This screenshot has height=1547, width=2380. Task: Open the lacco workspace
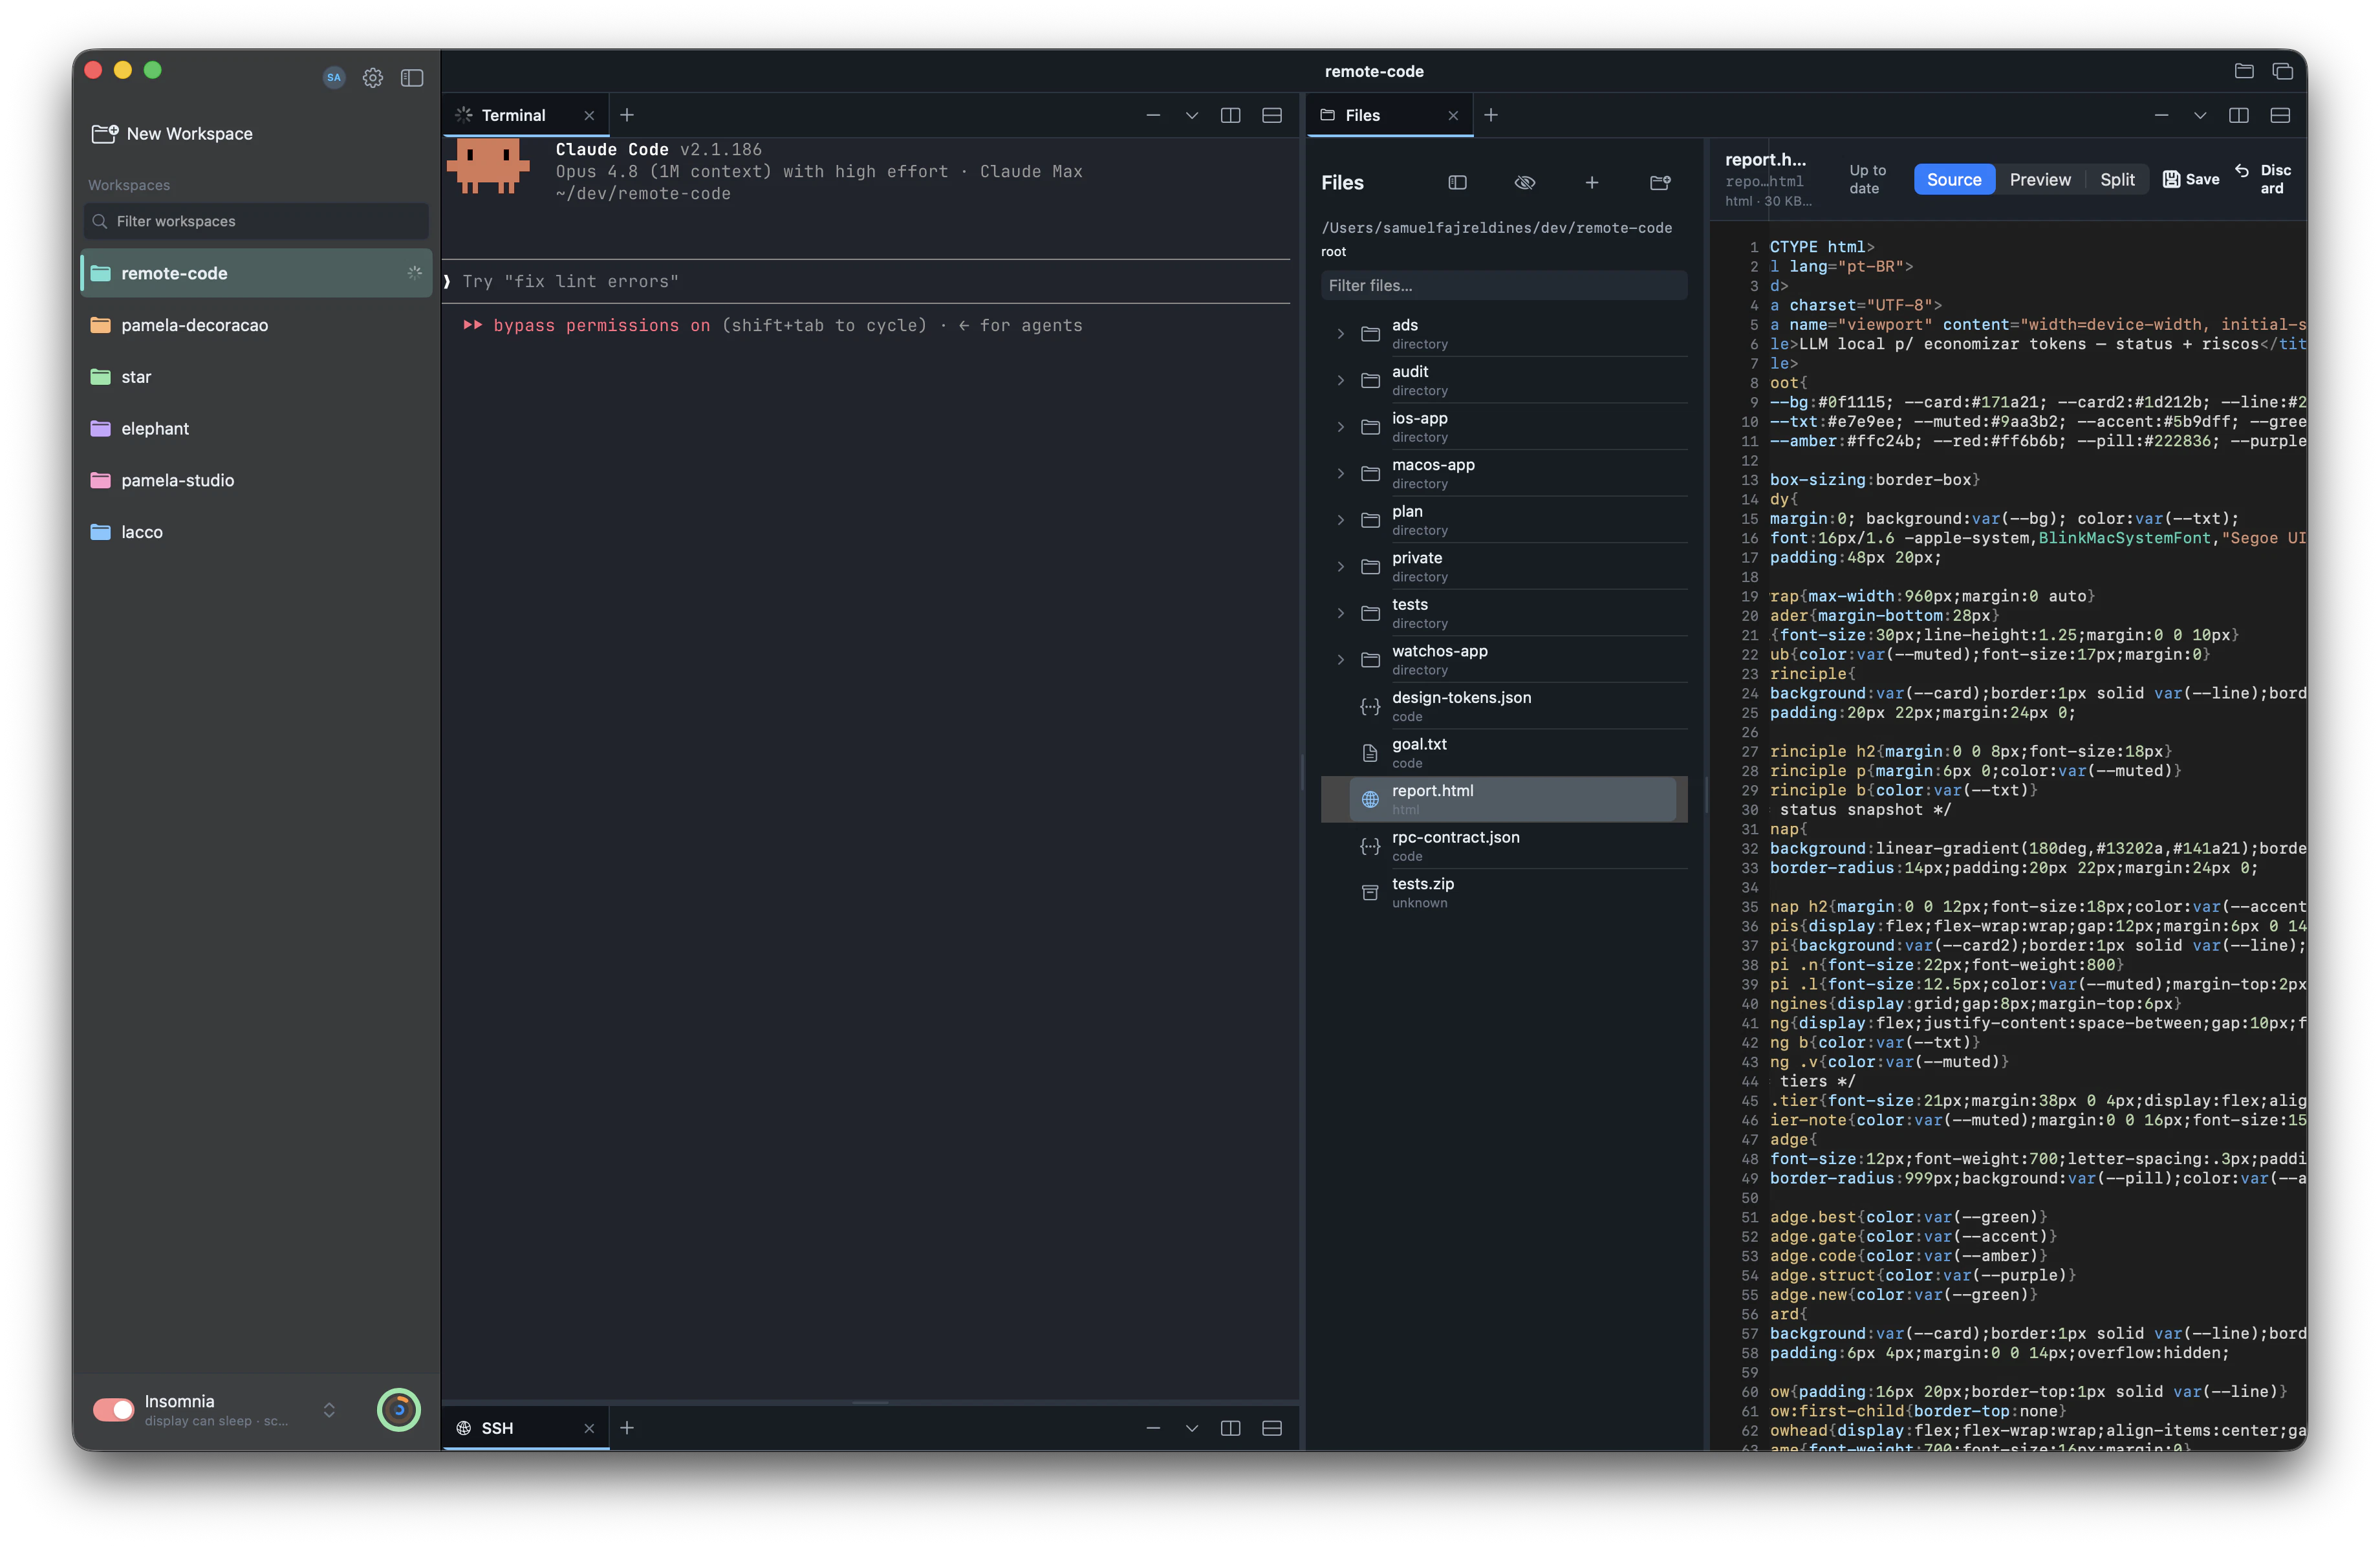tap(256, 532)
